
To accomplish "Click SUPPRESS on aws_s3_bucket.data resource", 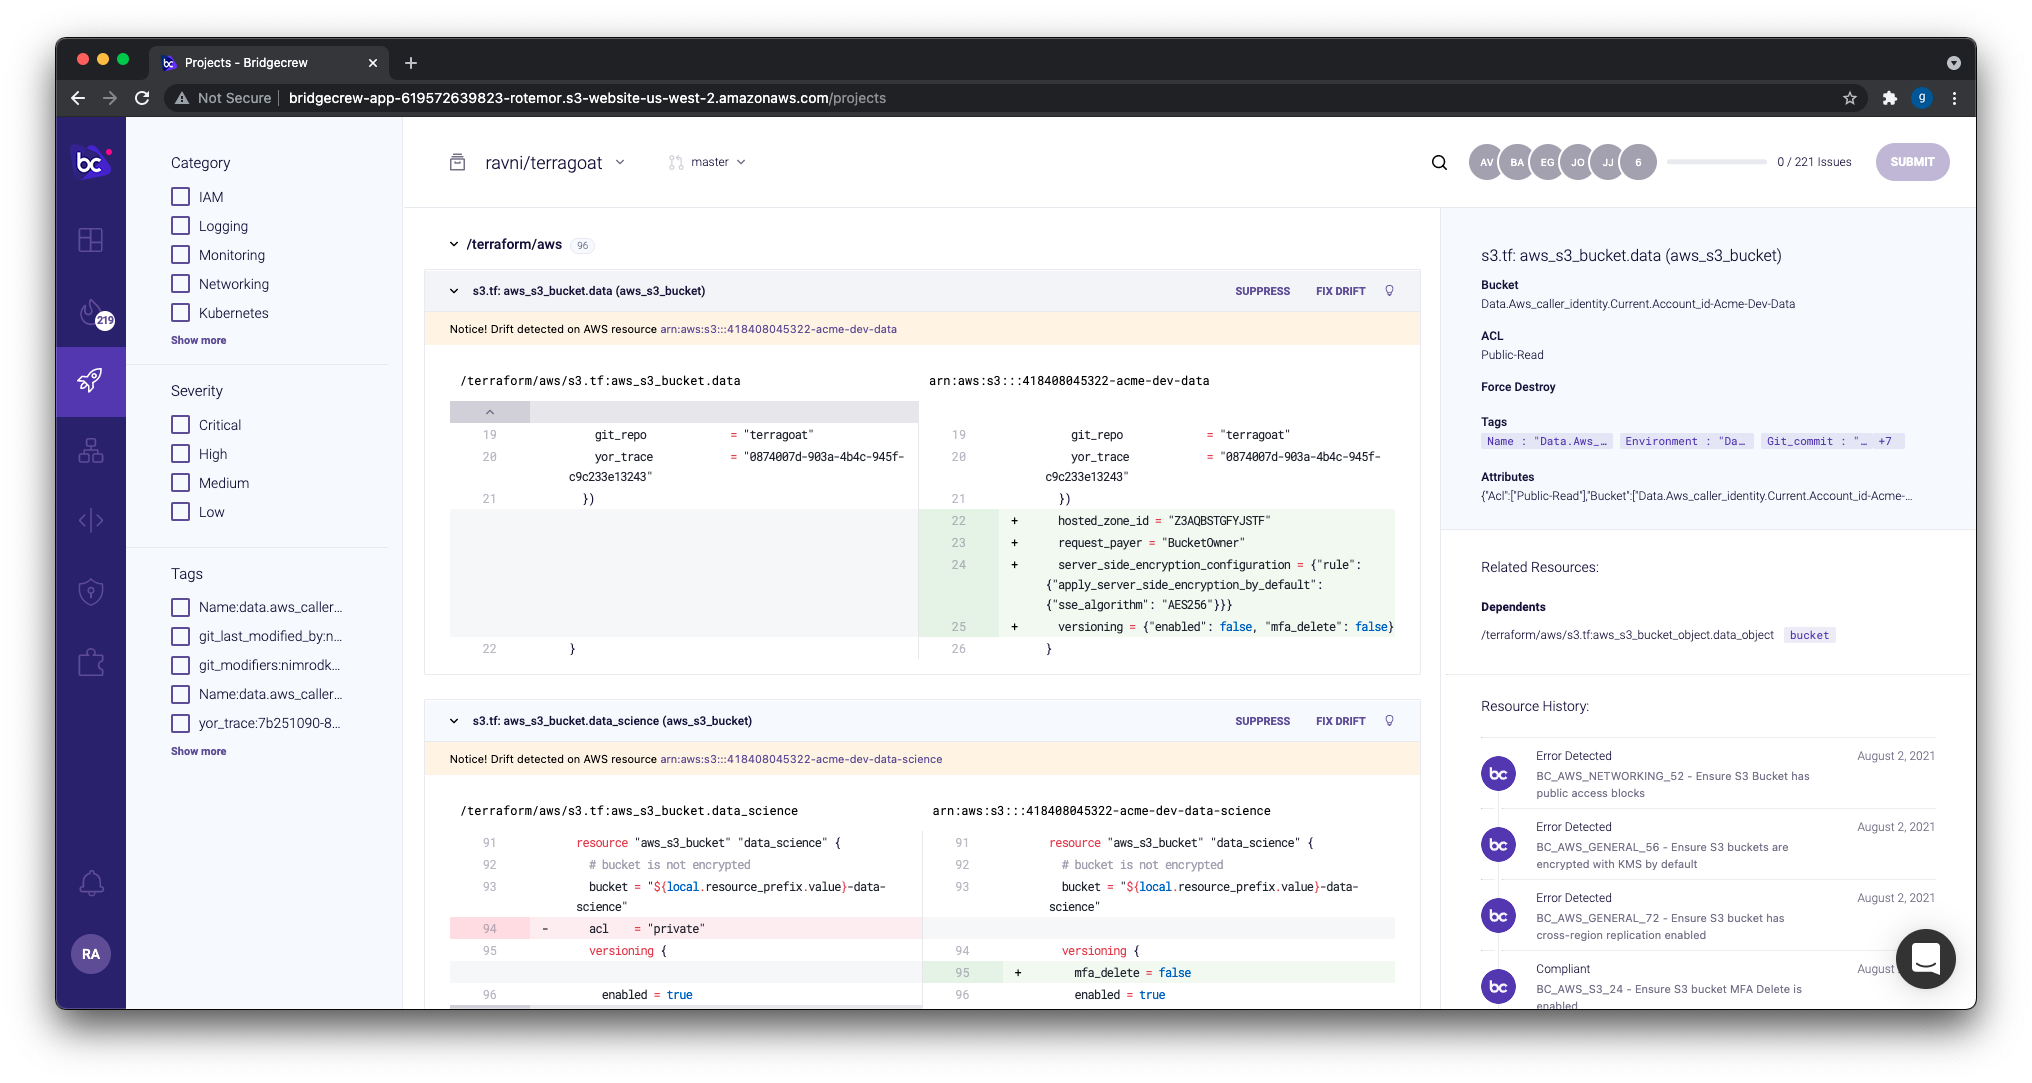I will (x=1262, y=291).
